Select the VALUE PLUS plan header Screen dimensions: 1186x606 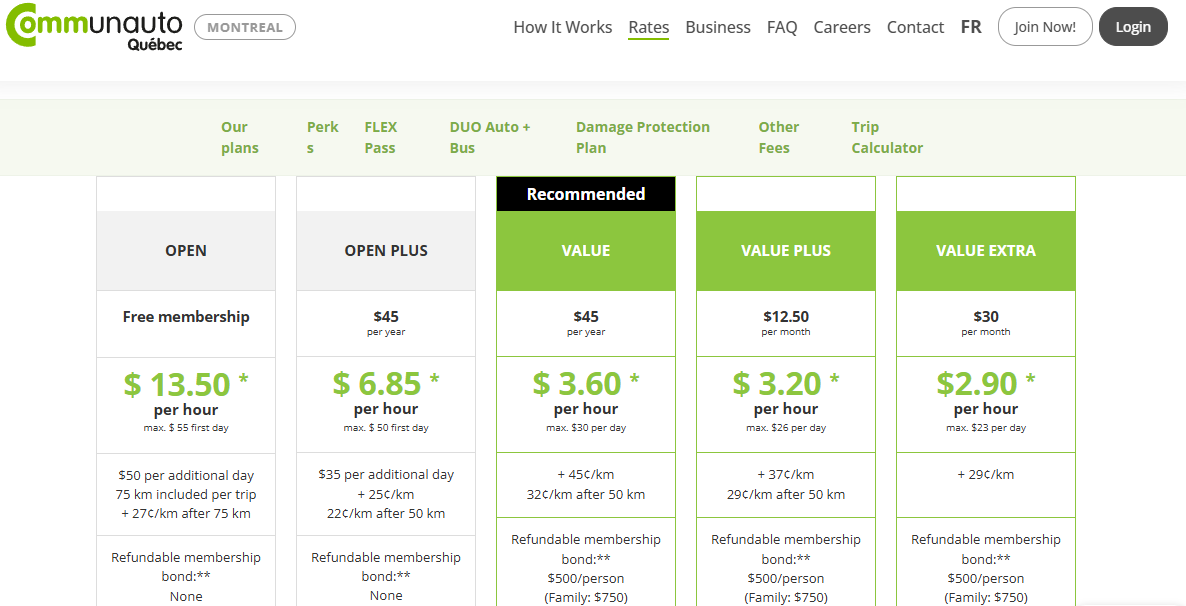(x=786, y=250)
